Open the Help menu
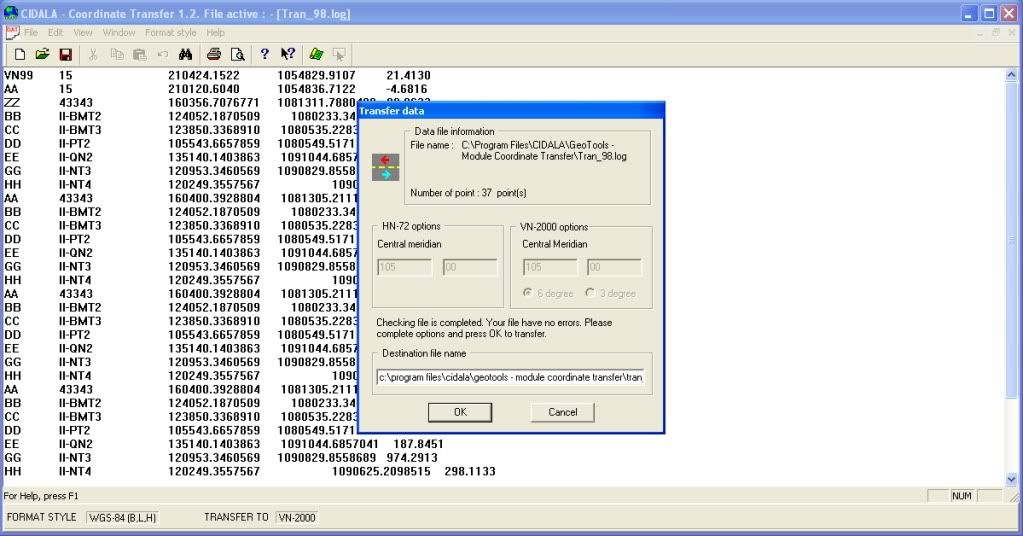 tap(215, 33)
